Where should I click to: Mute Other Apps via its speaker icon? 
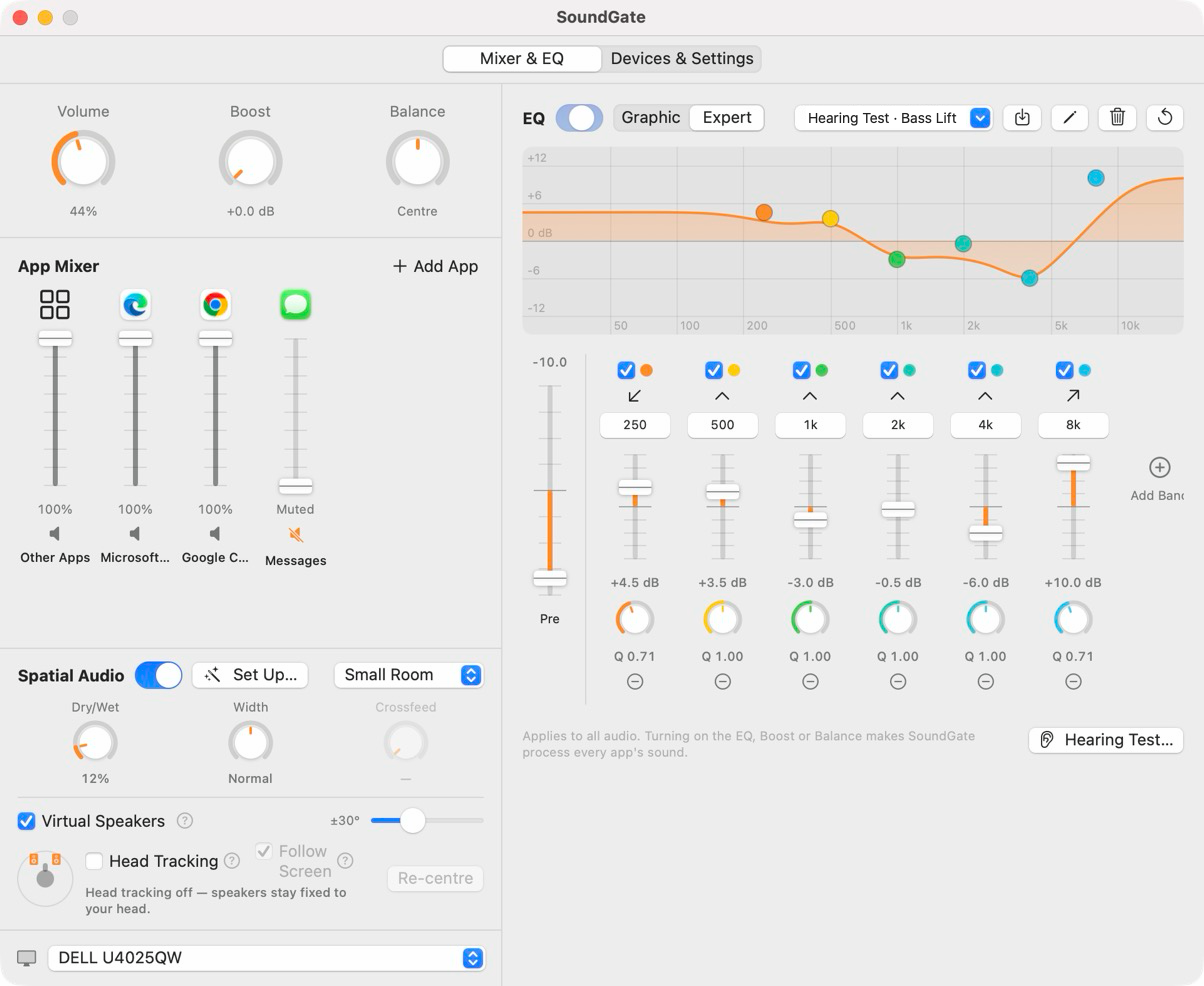pyautogui.click(x=55, y=534)
